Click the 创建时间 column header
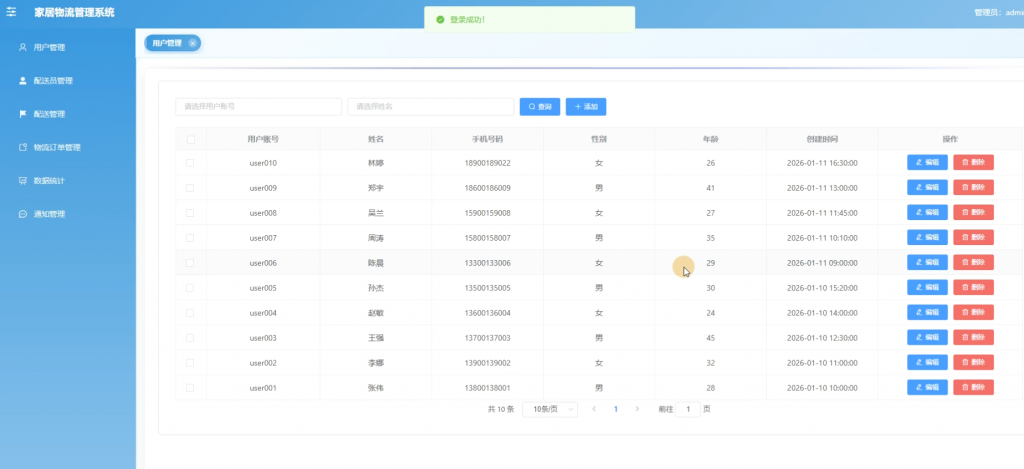This screenshot has height=469, width=1024. click(x=822, y=139)
